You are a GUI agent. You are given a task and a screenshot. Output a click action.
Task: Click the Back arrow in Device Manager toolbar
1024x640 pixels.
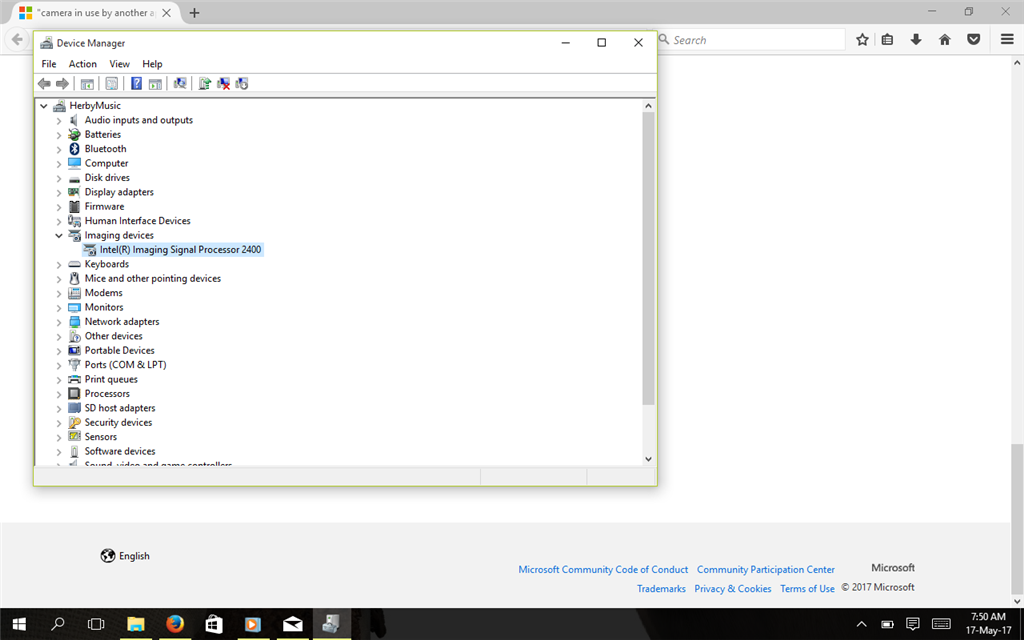click(44, 84)
